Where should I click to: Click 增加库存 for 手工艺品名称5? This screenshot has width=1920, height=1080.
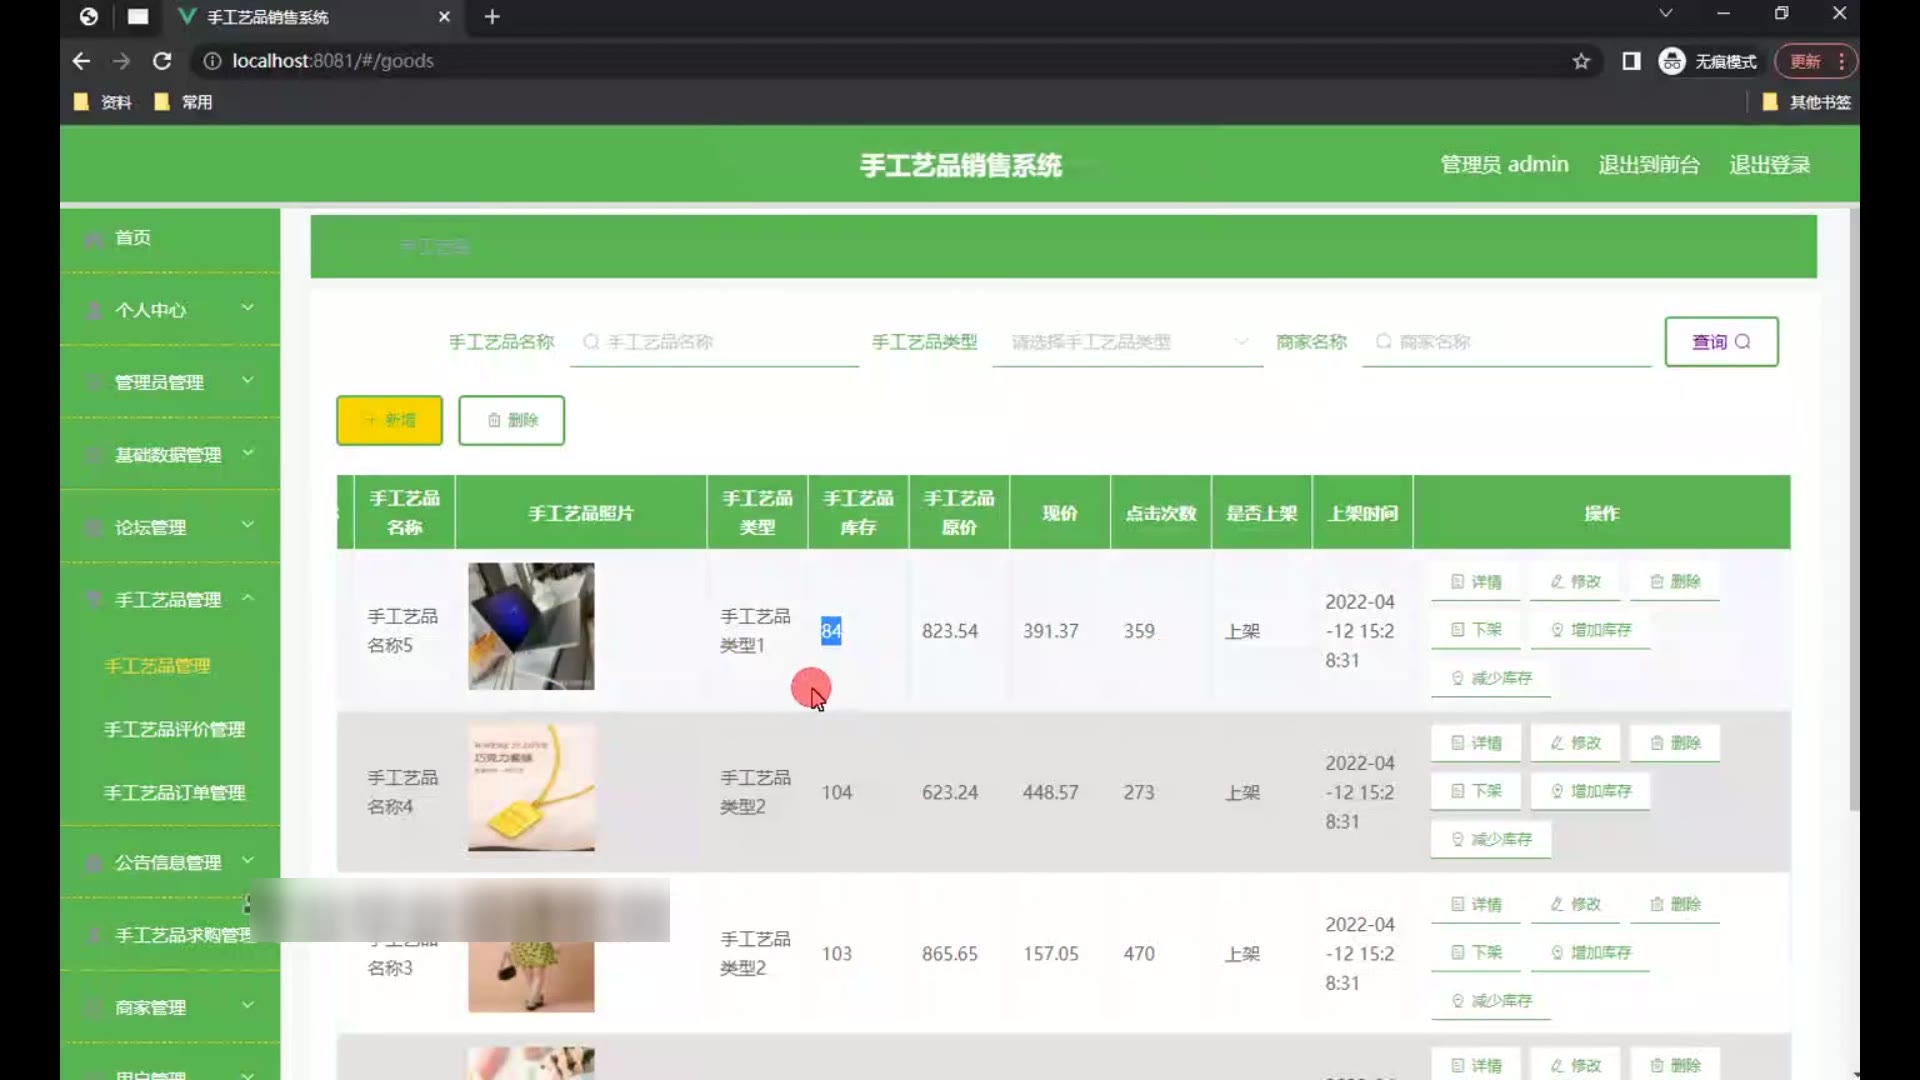[x=1590, y=630]
